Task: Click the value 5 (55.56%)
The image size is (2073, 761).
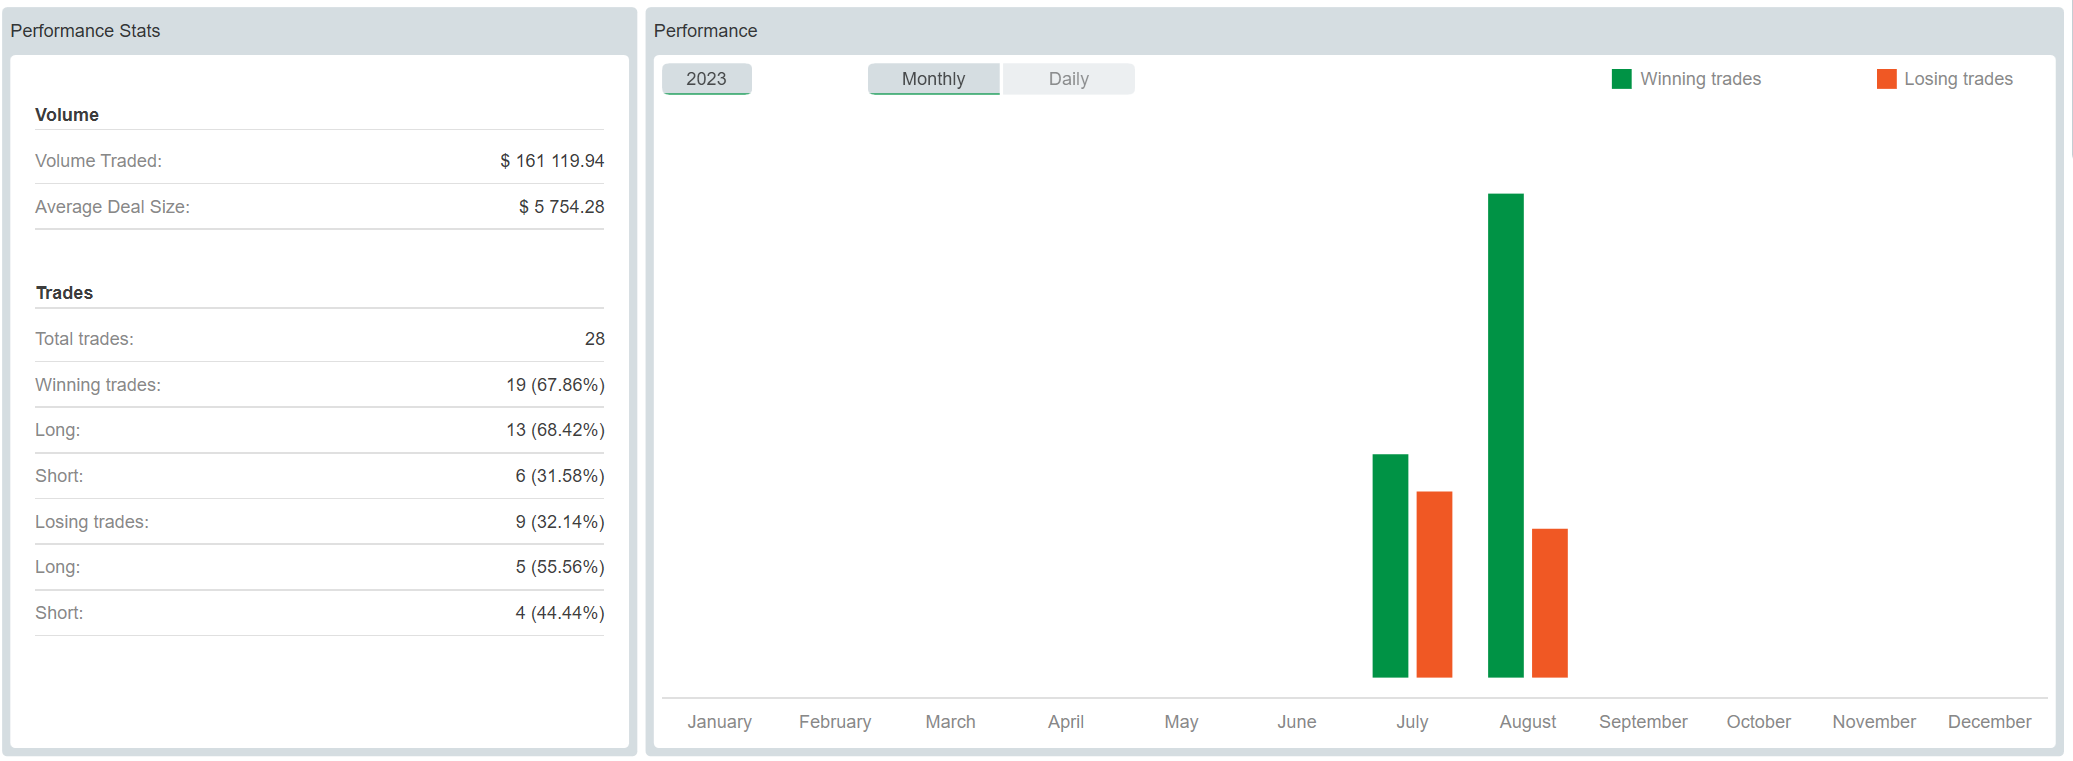Action: (560, 567)
